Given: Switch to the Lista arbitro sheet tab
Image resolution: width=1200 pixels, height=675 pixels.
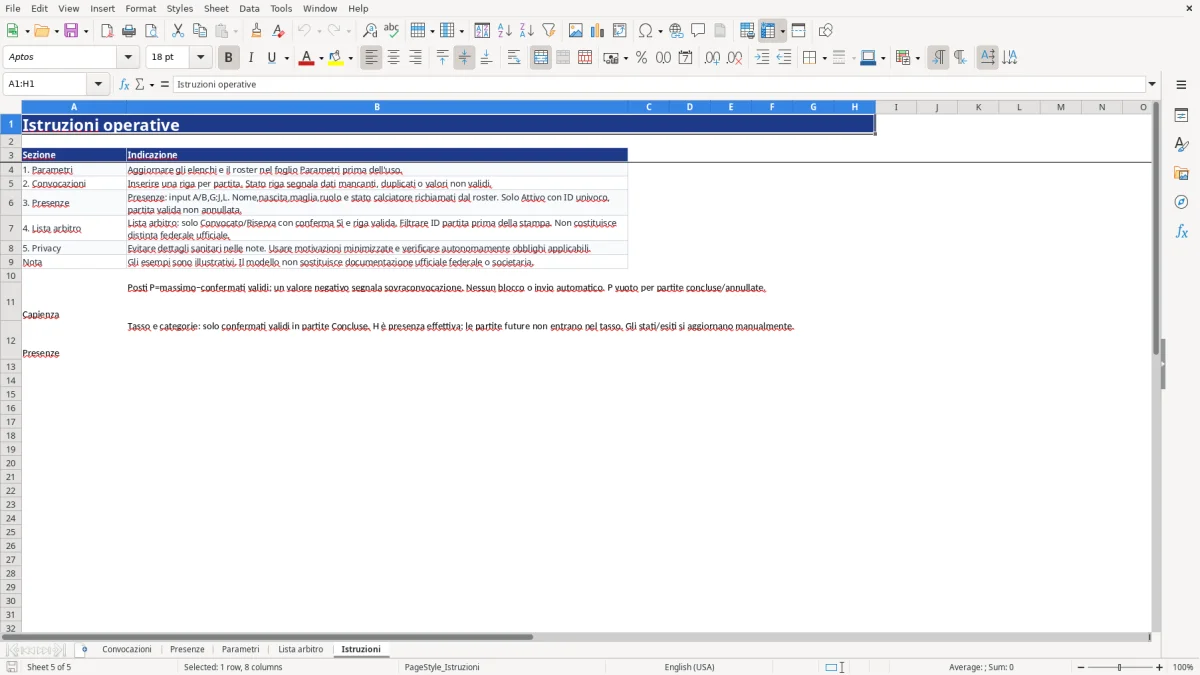Looking at the screenshot, I should [300, 650].
